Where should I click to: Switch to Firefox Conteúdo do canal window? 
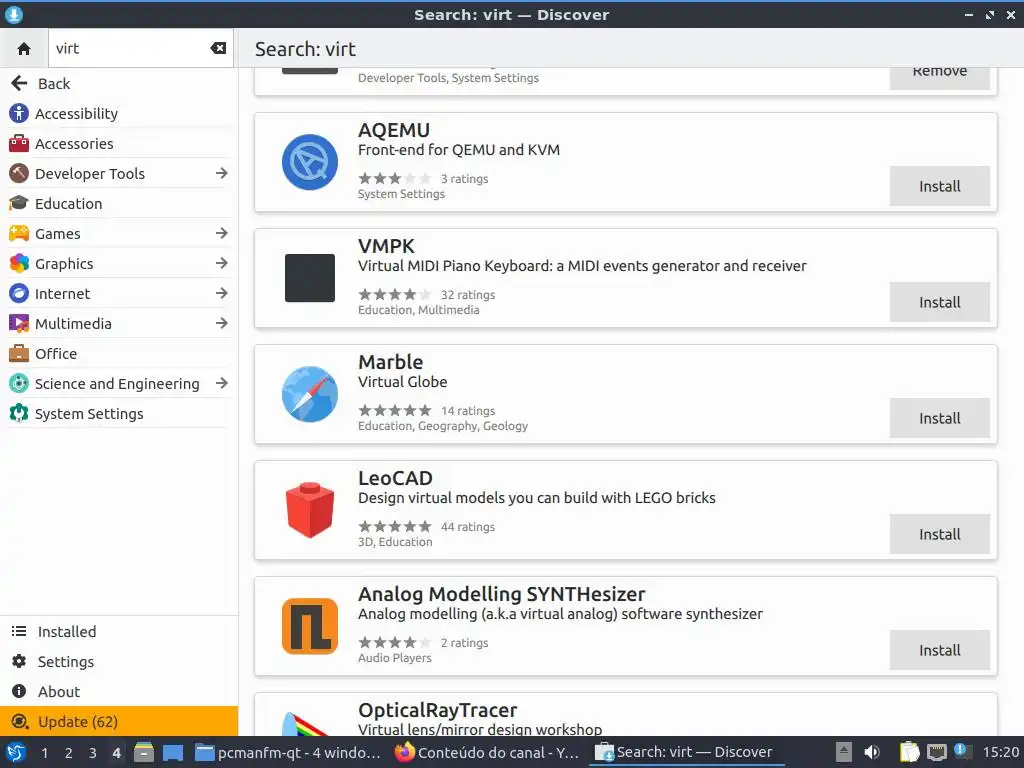tap(487, 752)
